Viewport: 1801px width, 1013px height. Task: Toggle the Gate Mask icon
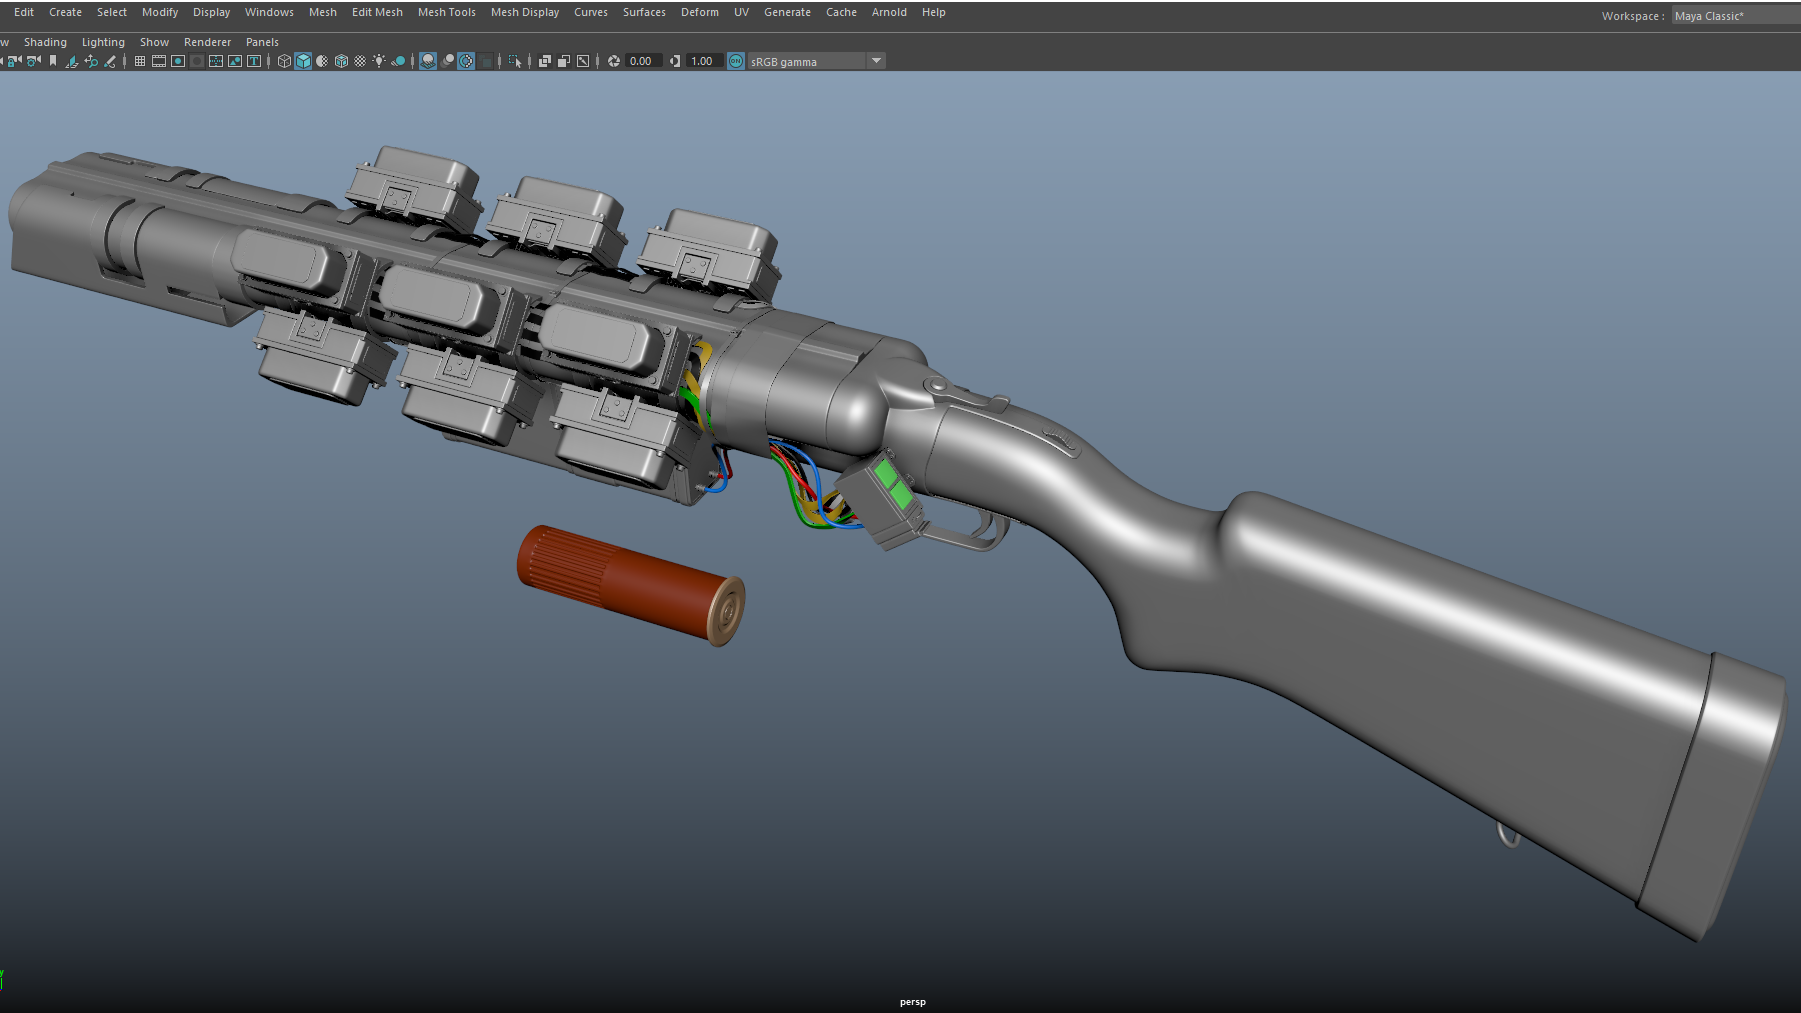(x=197, y=61)
